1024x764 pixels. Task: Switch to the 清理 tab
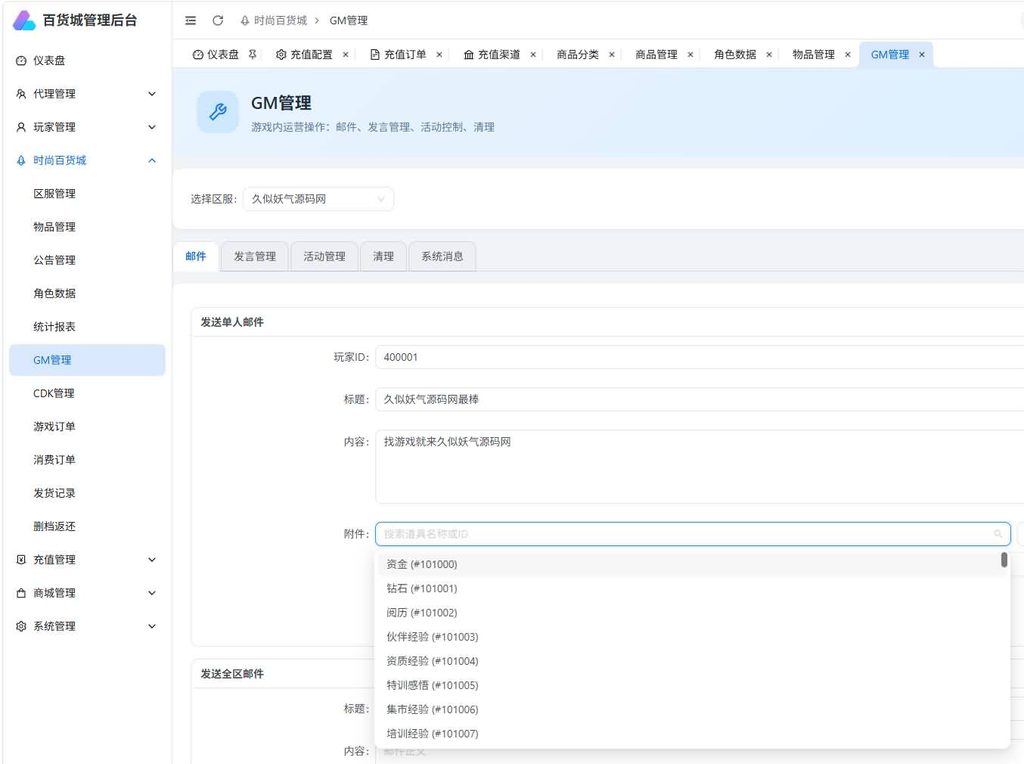click(383, 257)
